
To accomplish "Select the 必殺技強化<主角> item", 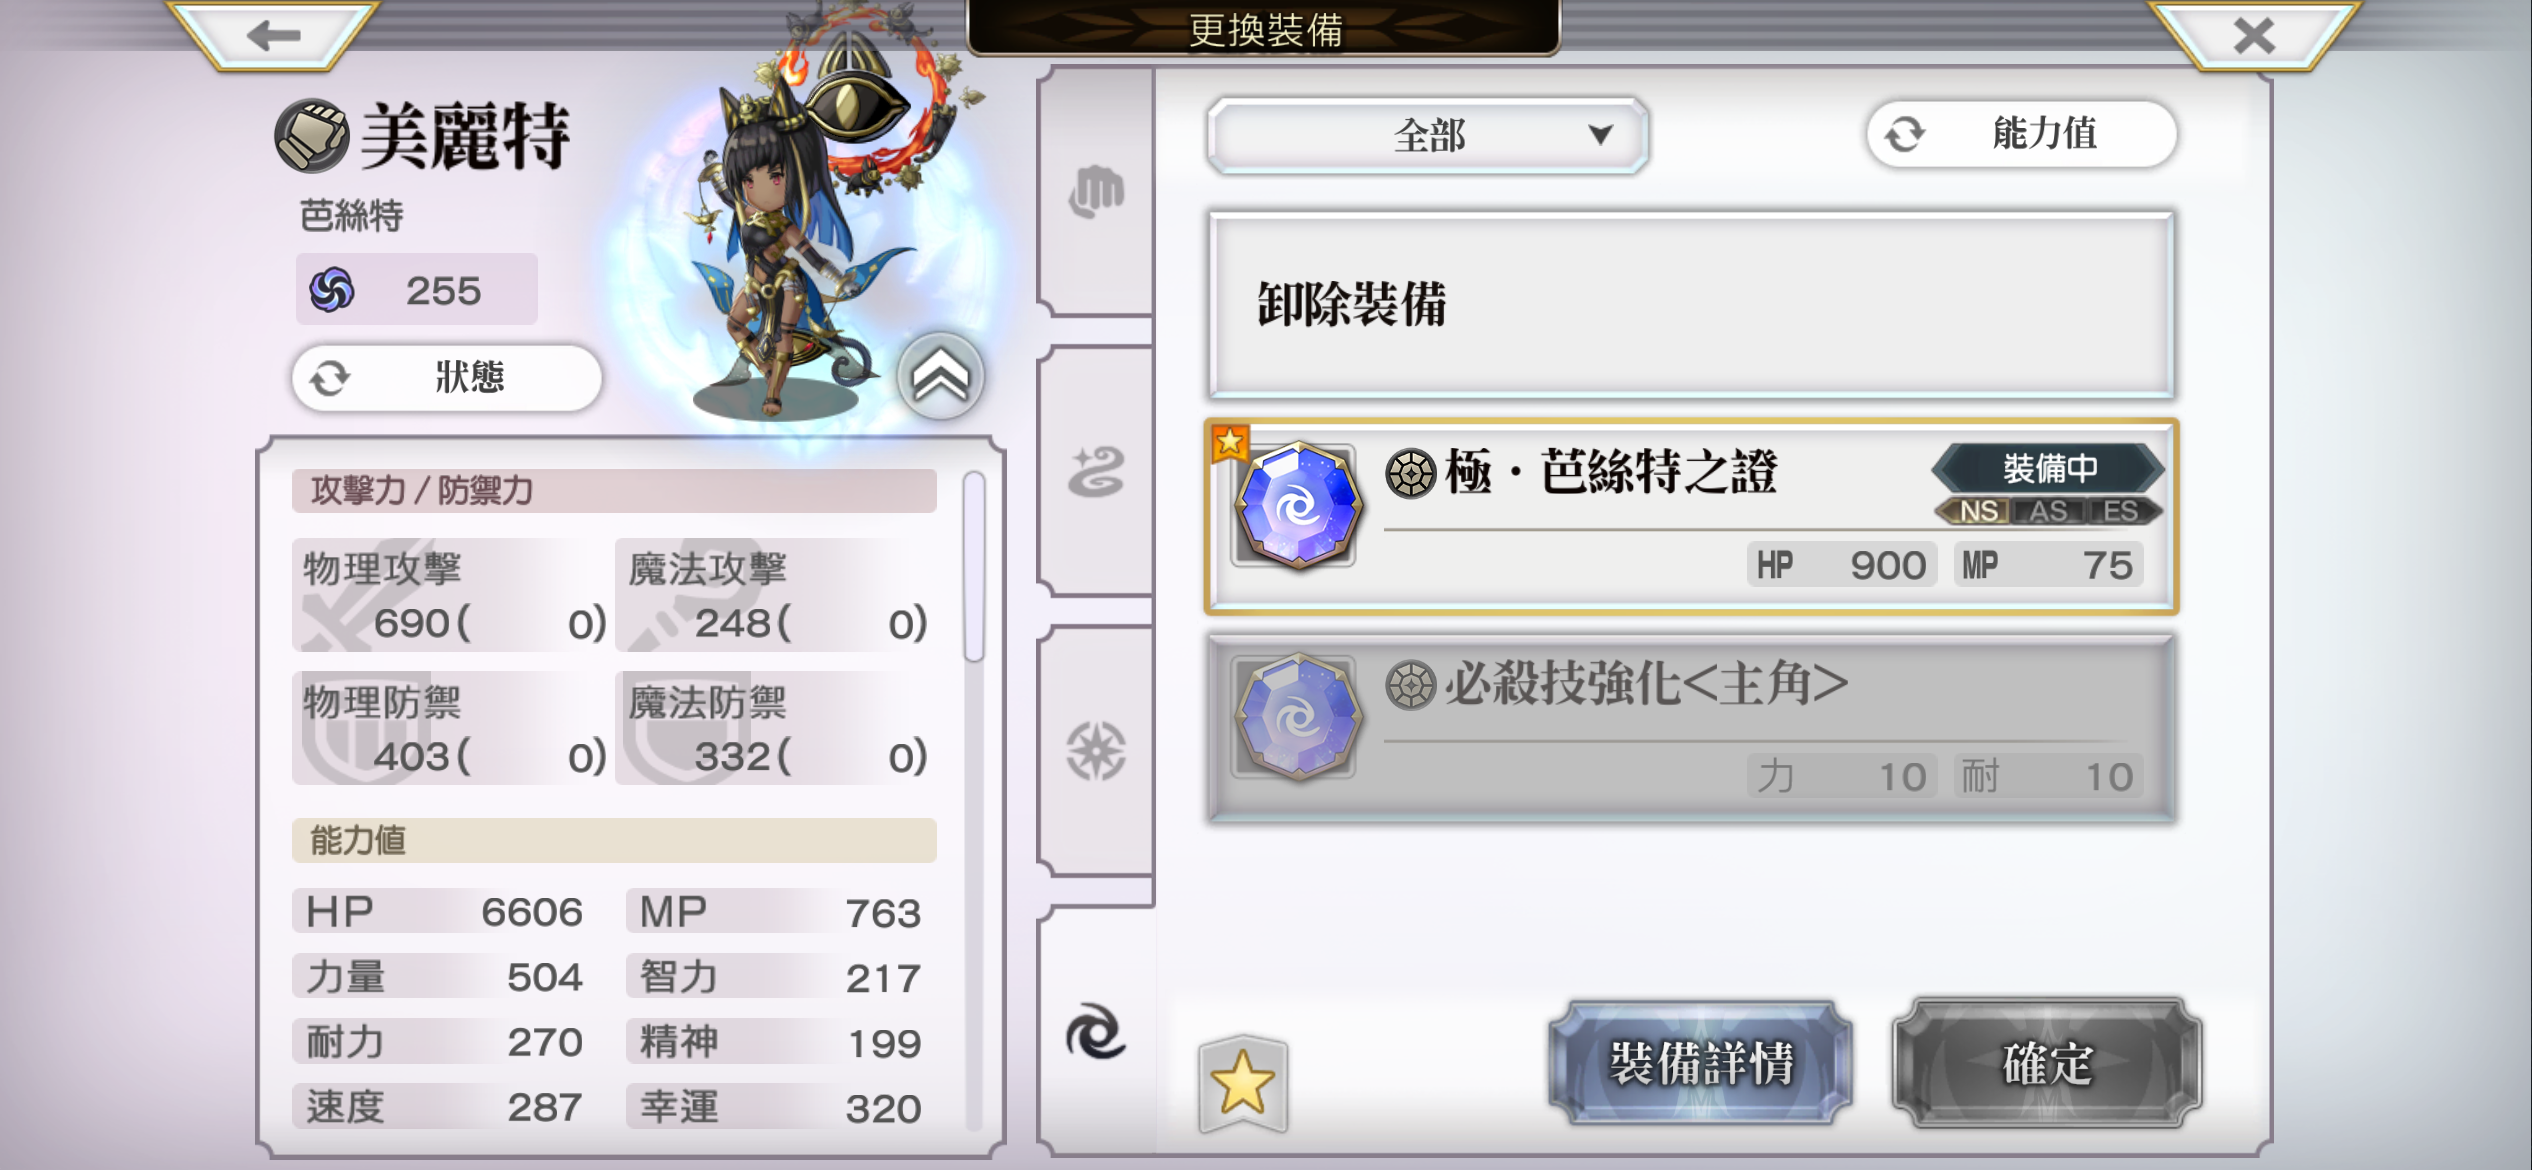I will point(1691,728).
